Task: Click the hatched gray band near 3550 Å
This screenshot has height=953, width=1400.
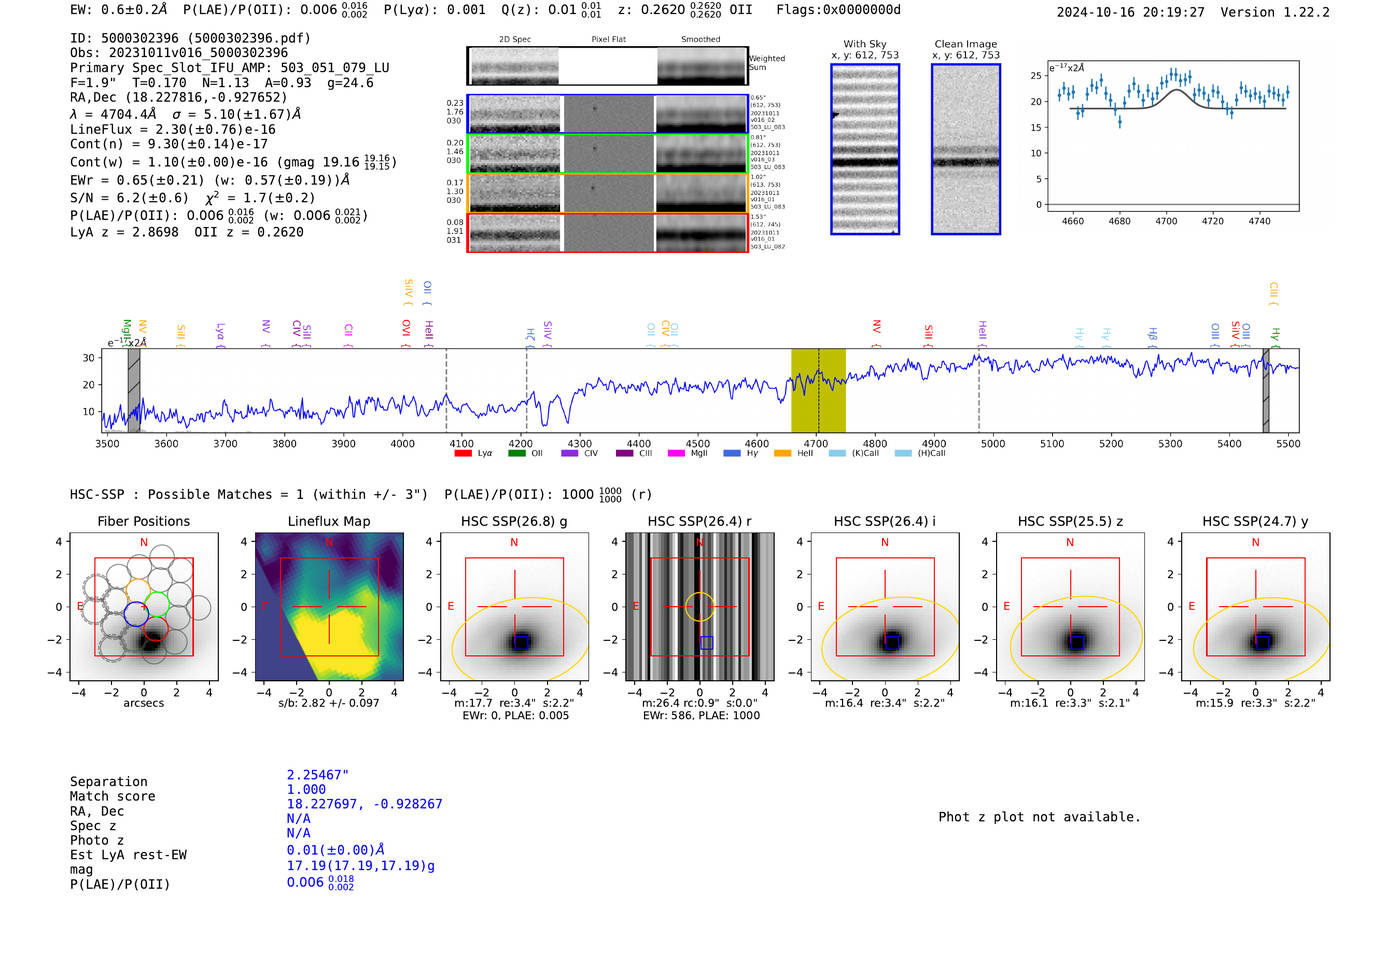Action: (x=134, y=390)
